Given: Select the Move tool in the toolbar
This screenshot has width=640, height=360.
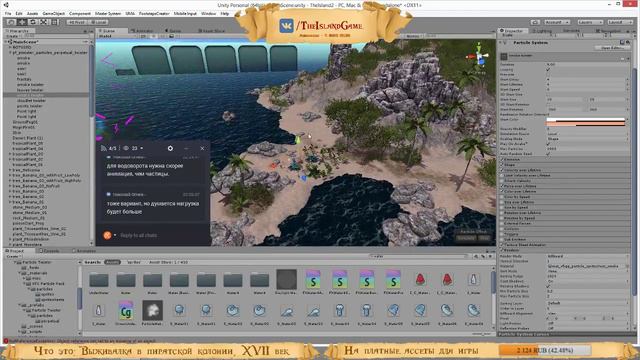Looking at the screenshot, I should pyautogui.click(x=22, y=22).
